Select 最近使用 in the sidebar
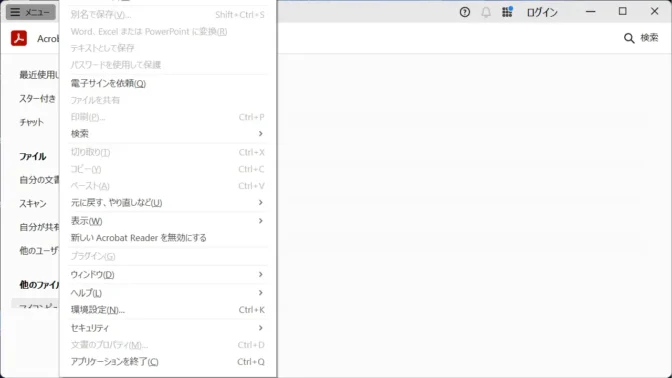The width and height of the screenshot is (672, 378). pyautogui.click(x=39, y=75)
